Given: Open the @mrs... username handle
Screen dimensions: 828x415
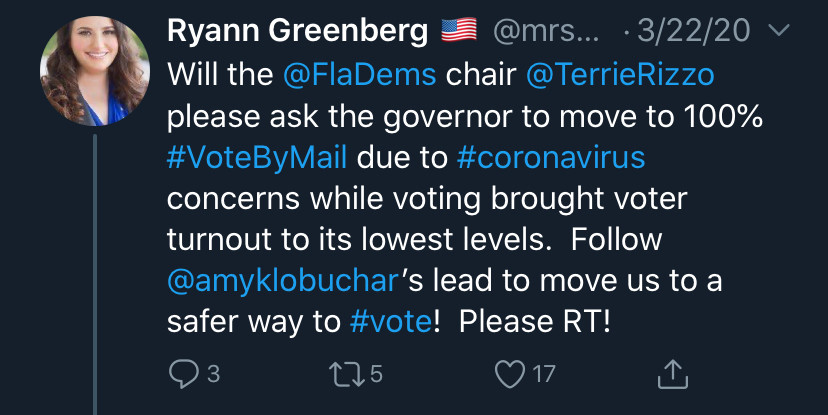Looking at the screenshot, I should coord(546,32).
